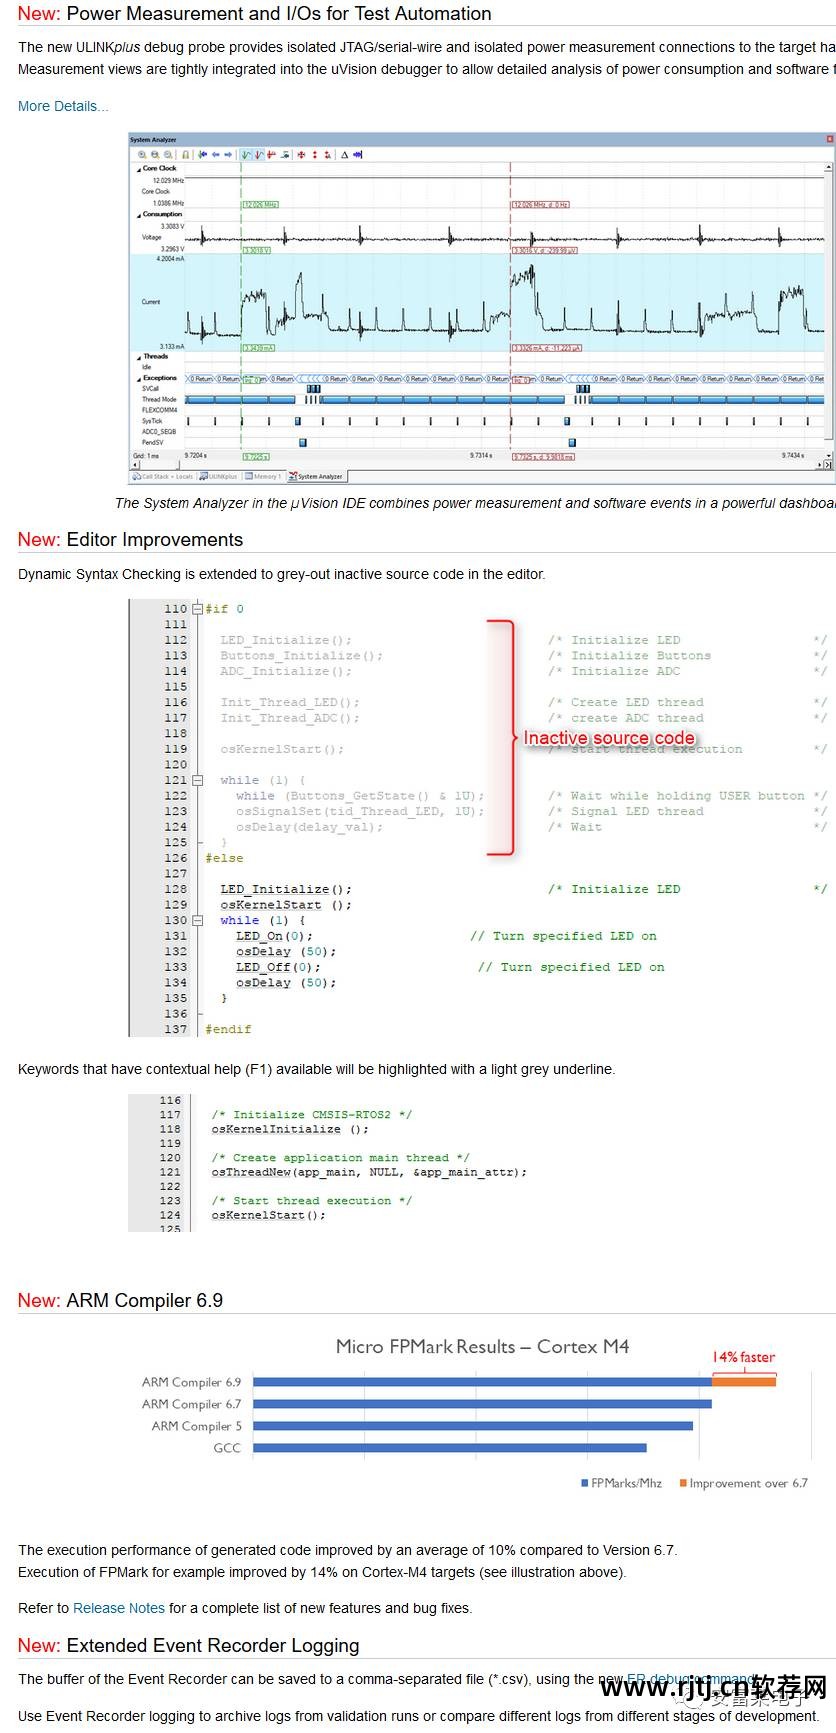Click the Thread Mode row label
Image resolution: width=836 pixels, height=1733 pixels.
(159, 400)
